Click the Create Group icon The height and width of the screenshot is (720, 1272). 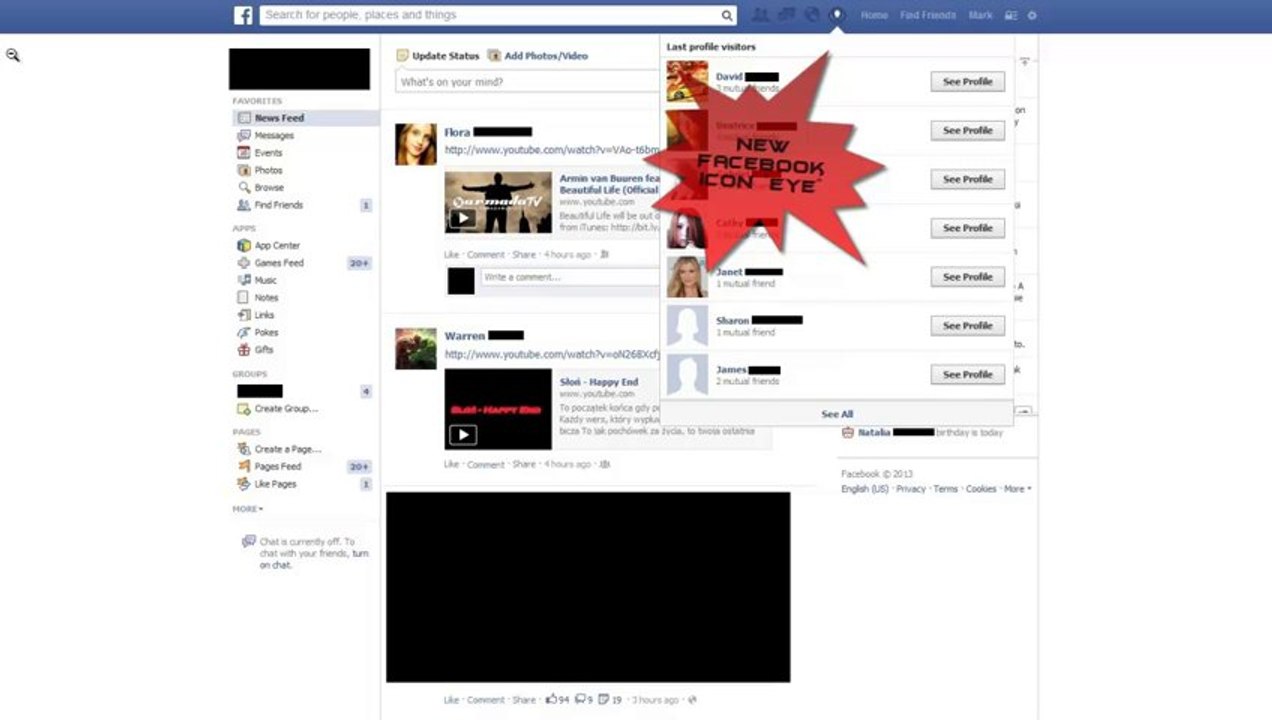(x=244, y=409)
